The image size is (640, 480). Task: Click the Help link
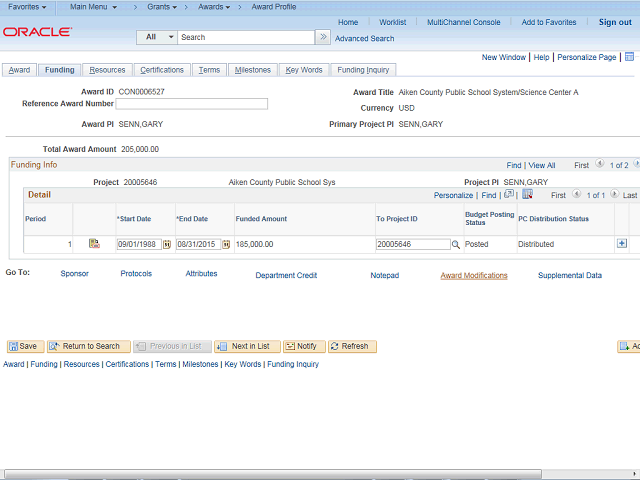point(541,57)
